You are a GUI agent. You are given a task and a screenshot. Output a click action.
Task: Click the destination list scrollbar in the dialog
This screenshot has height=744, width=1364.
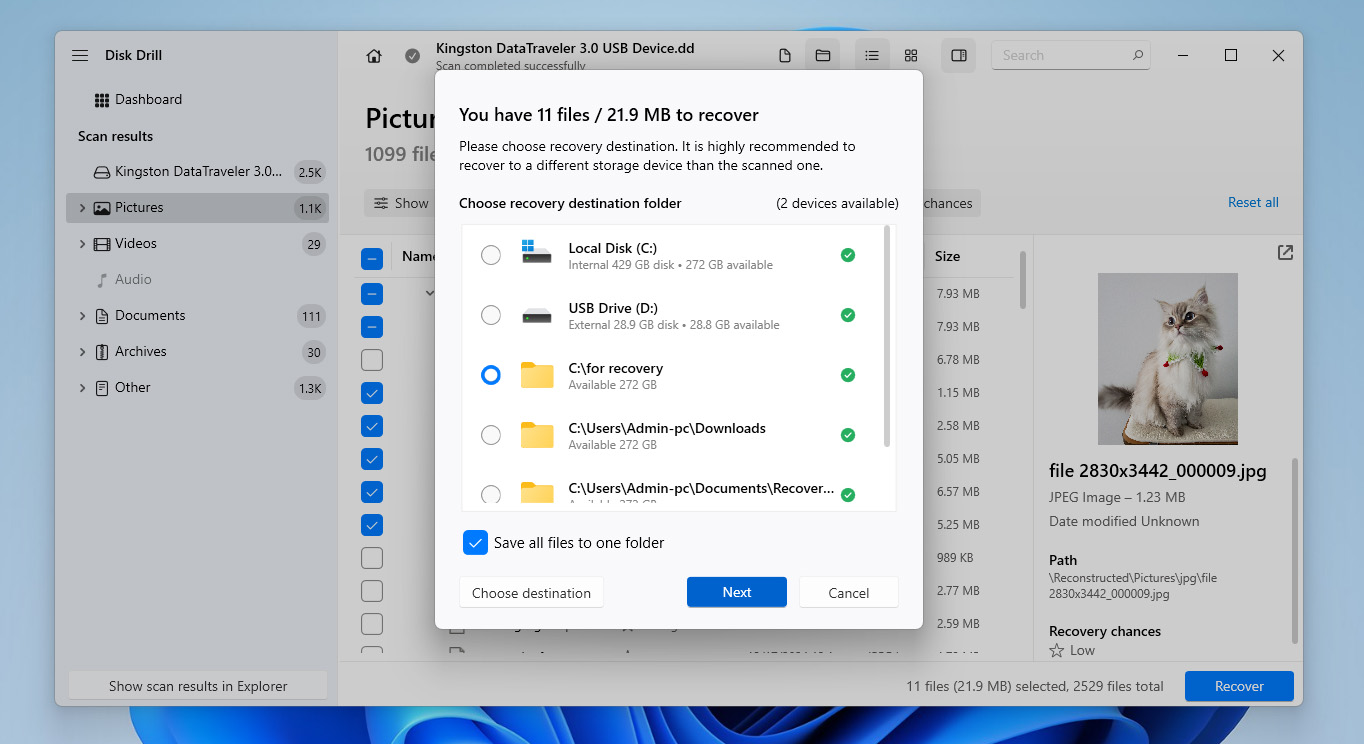pos(886,337)
